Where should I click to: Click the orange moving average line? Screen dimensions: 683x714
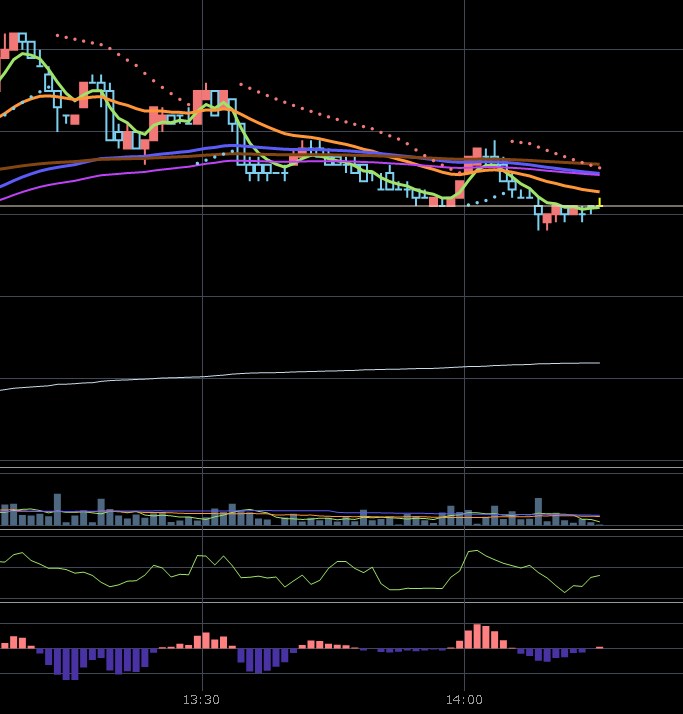click(x=300, y=136)
